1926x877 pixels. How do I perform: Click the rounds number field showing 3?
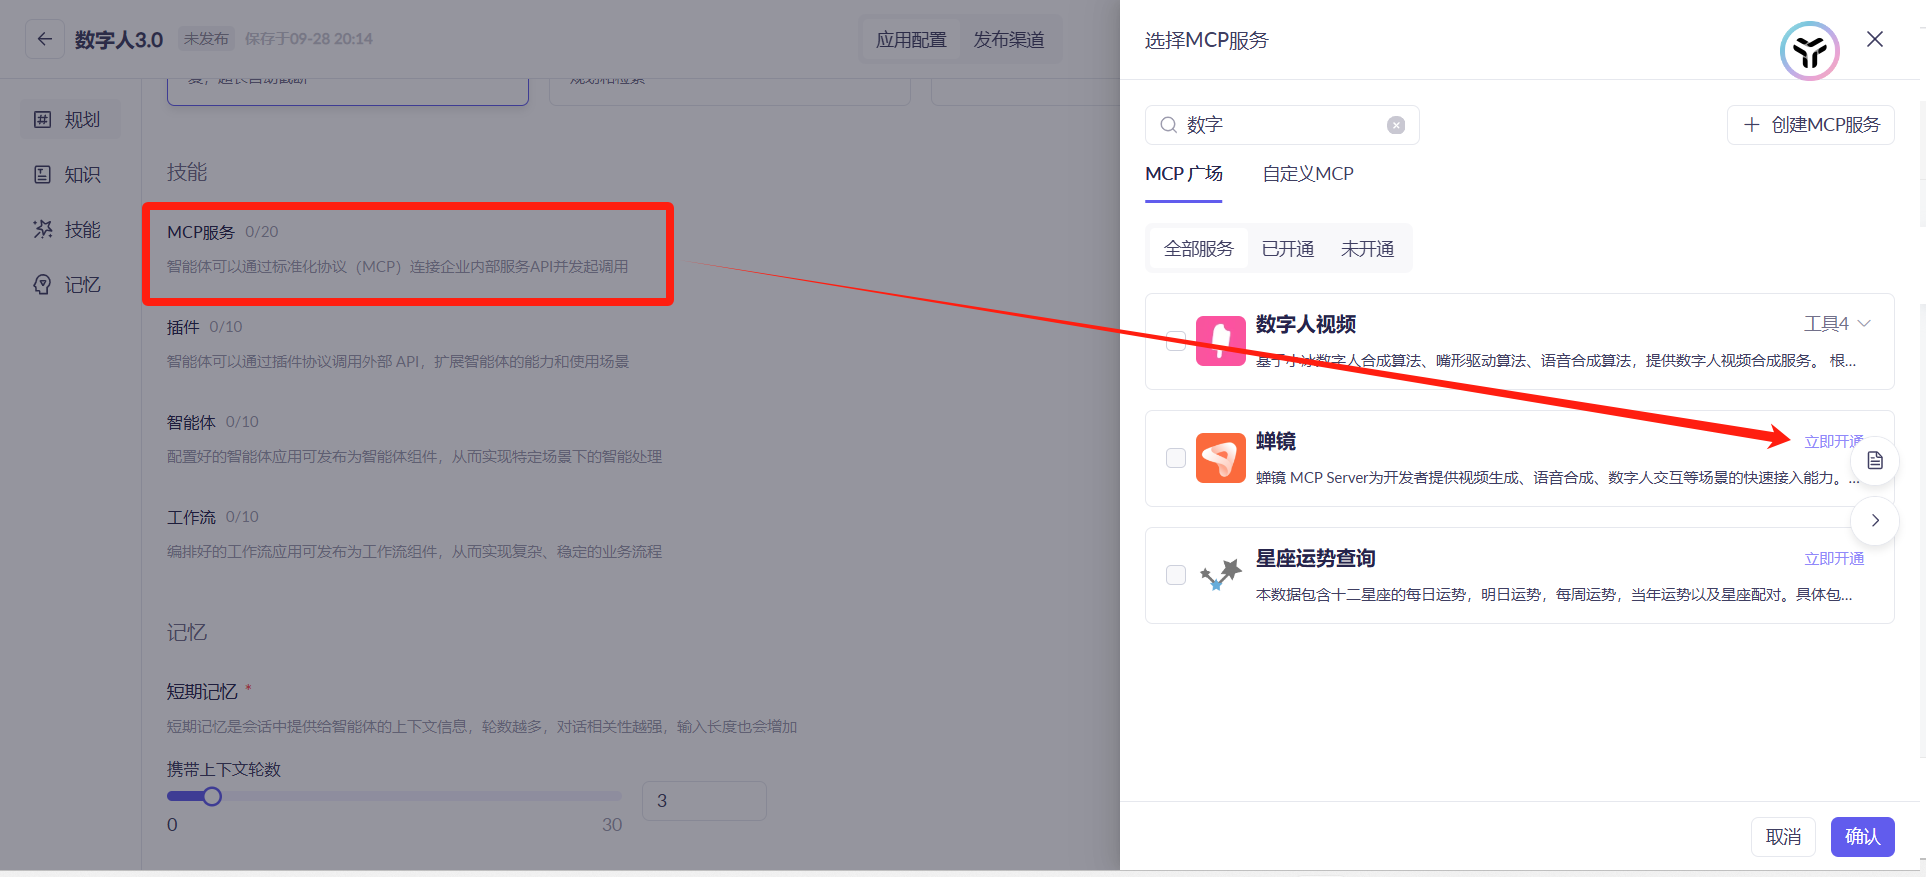coord(704,801)
